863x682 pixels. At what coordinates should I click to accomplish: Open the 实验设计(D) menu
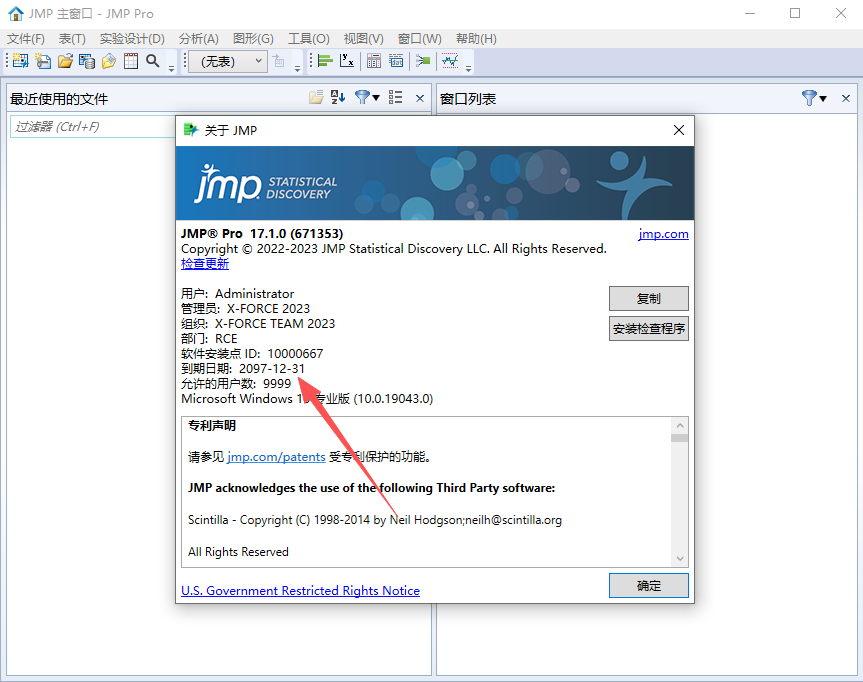click(132, 39)
